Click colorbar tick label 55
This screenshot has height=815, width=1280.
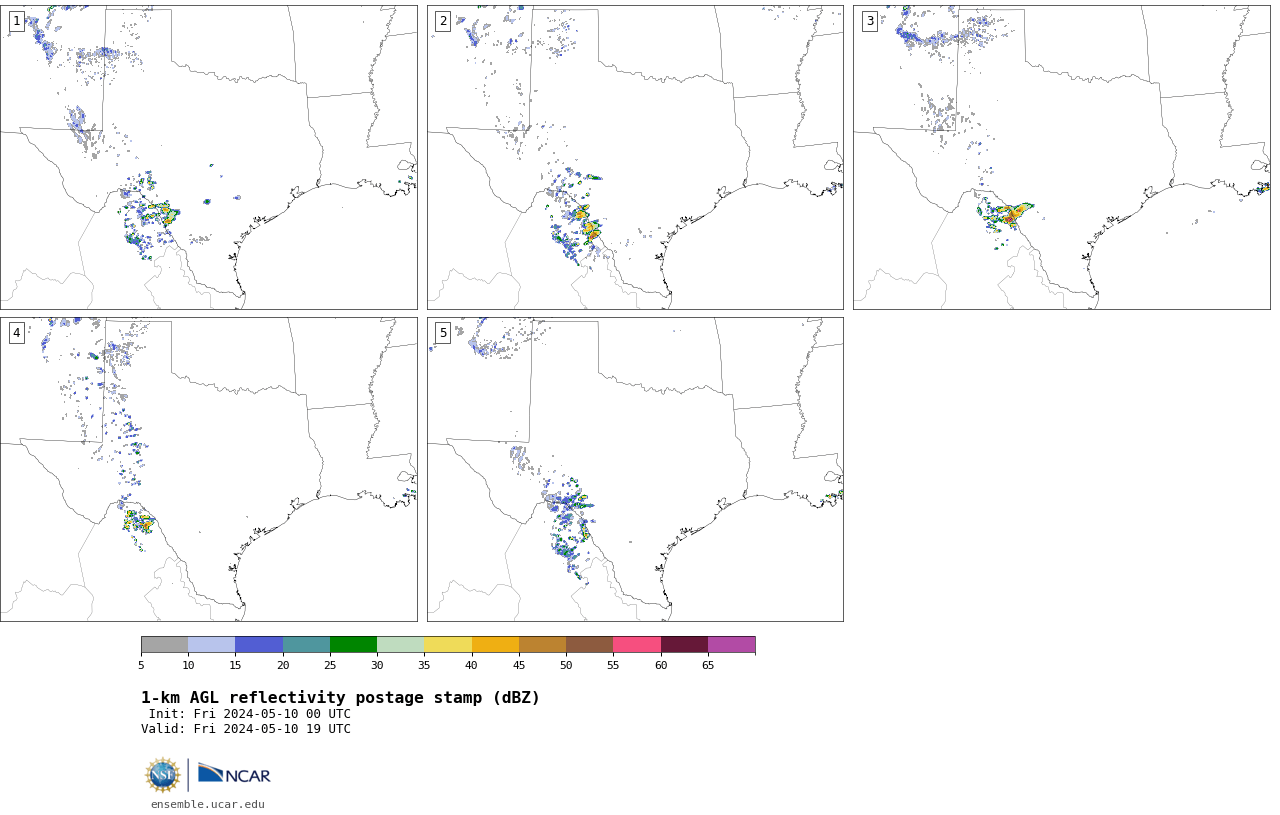coord(613,666)
